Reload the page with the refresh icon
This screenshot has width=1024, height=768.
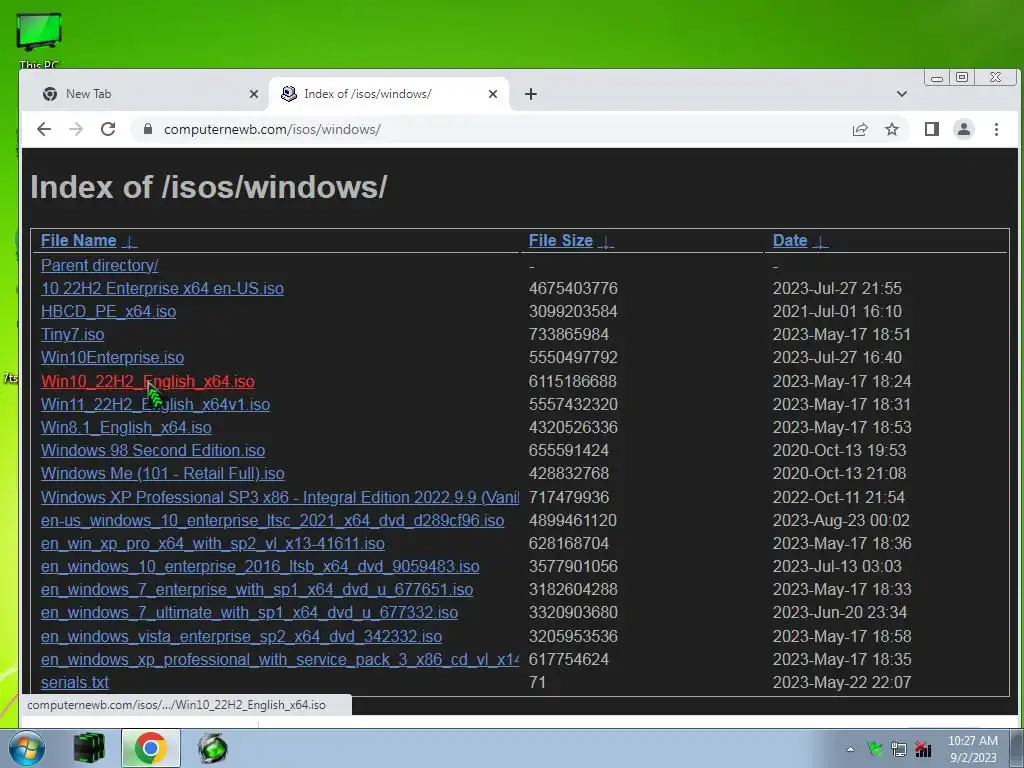point(108,129)
